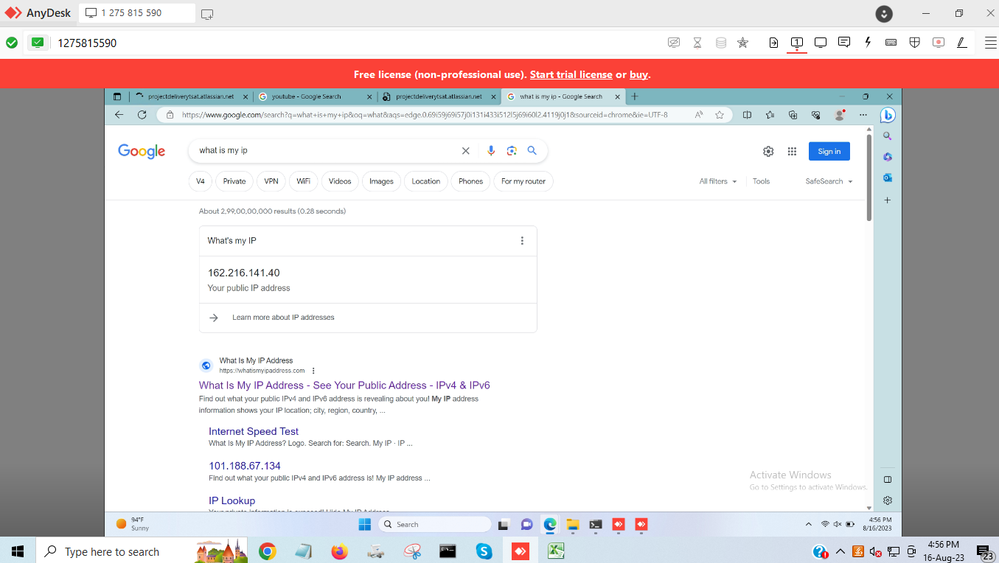This screenshot has width=999, height=563.
Task: Open Edge settings and more menu
Action: (x=863, y=115)
